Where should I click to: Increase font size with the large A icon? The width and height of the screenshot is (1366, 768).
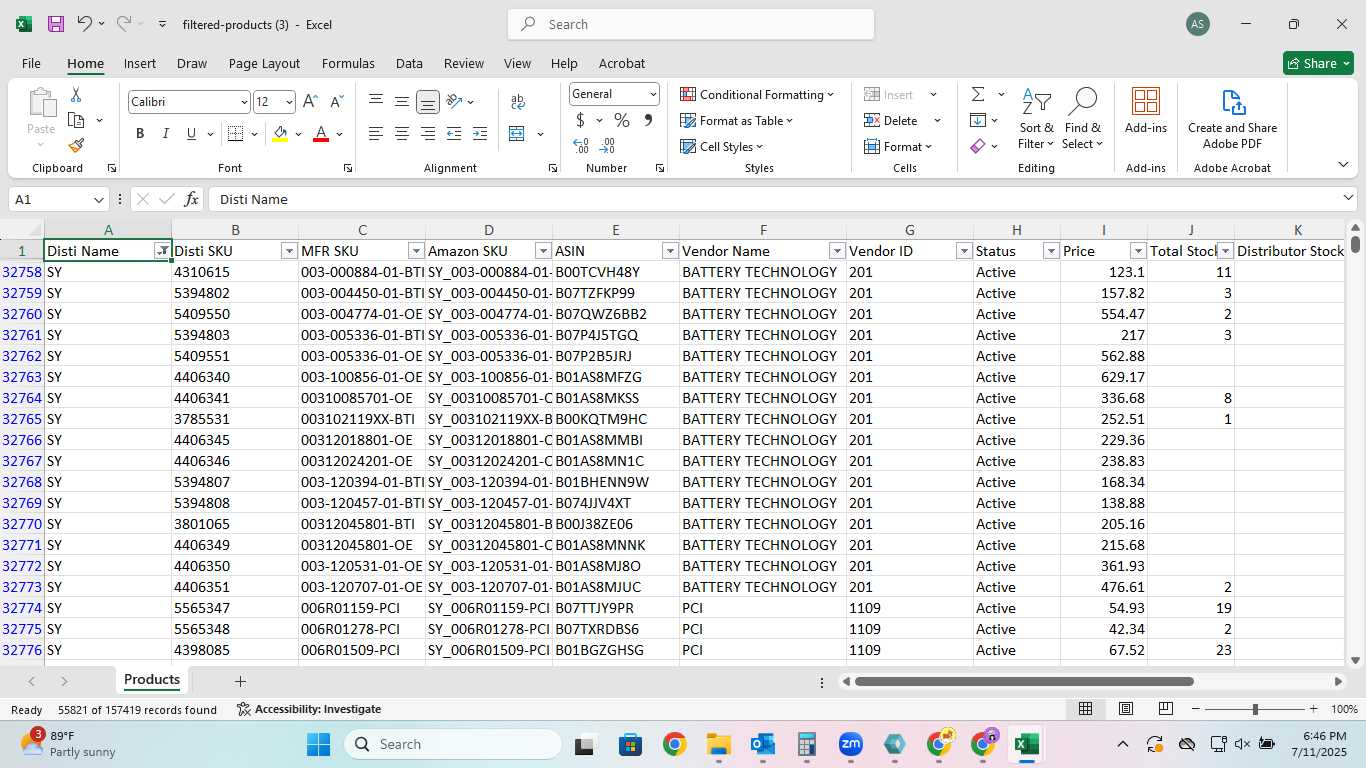point(310,102)
